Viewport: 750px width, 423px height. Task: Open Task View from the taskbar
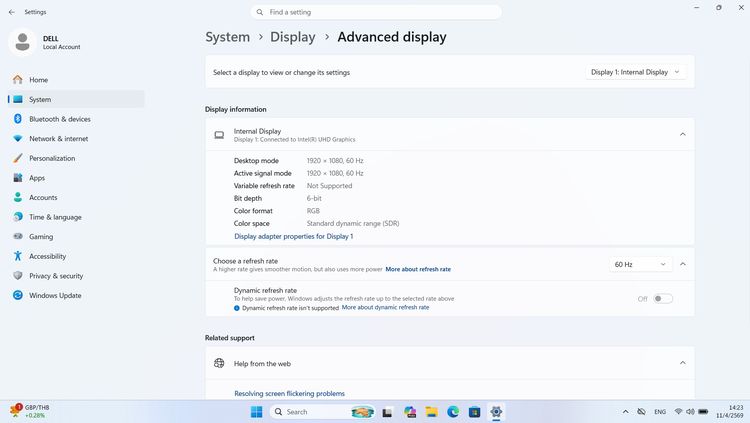387,412
